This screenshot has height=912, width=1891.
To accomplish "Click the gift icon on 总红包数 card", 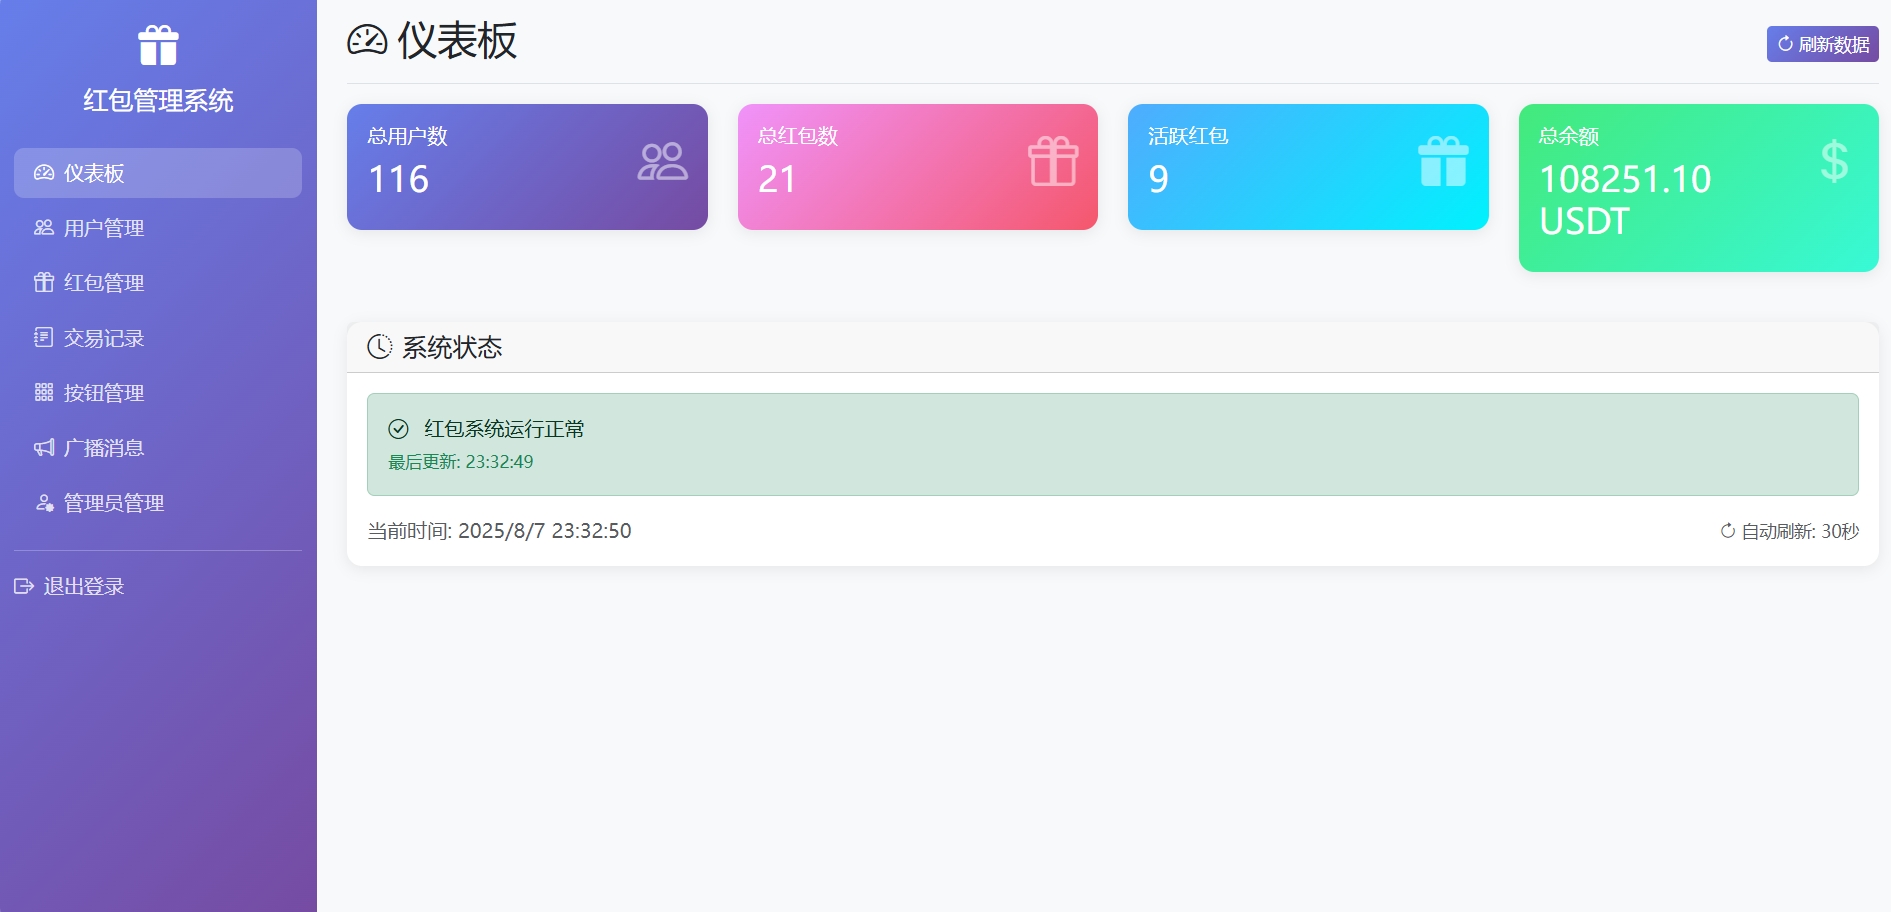I will point(1053,162).
